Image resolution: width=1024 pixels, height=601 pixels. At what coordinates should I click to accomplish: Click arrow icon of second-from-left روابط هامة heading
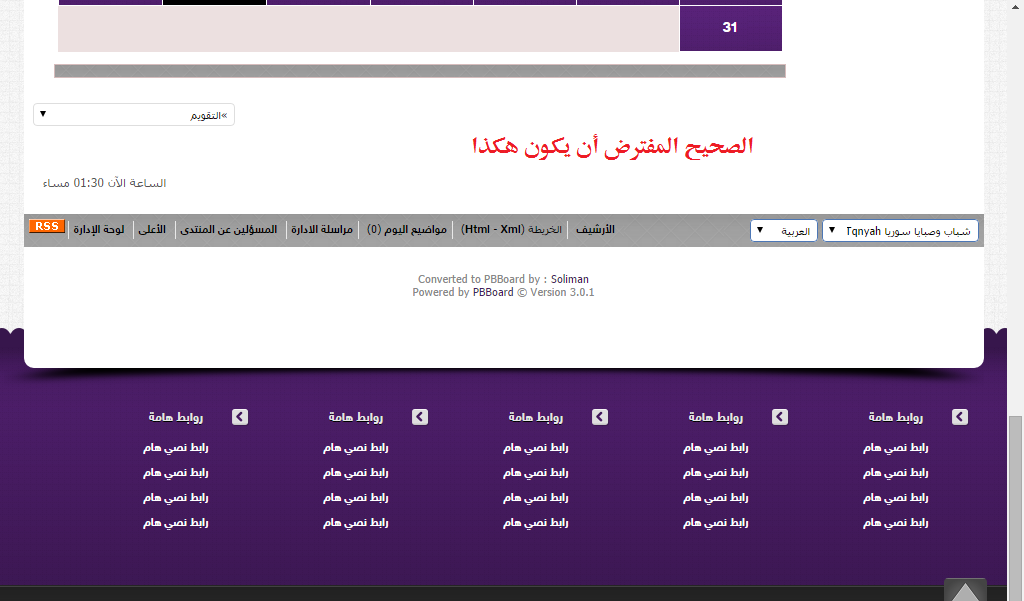coord(420,417)
